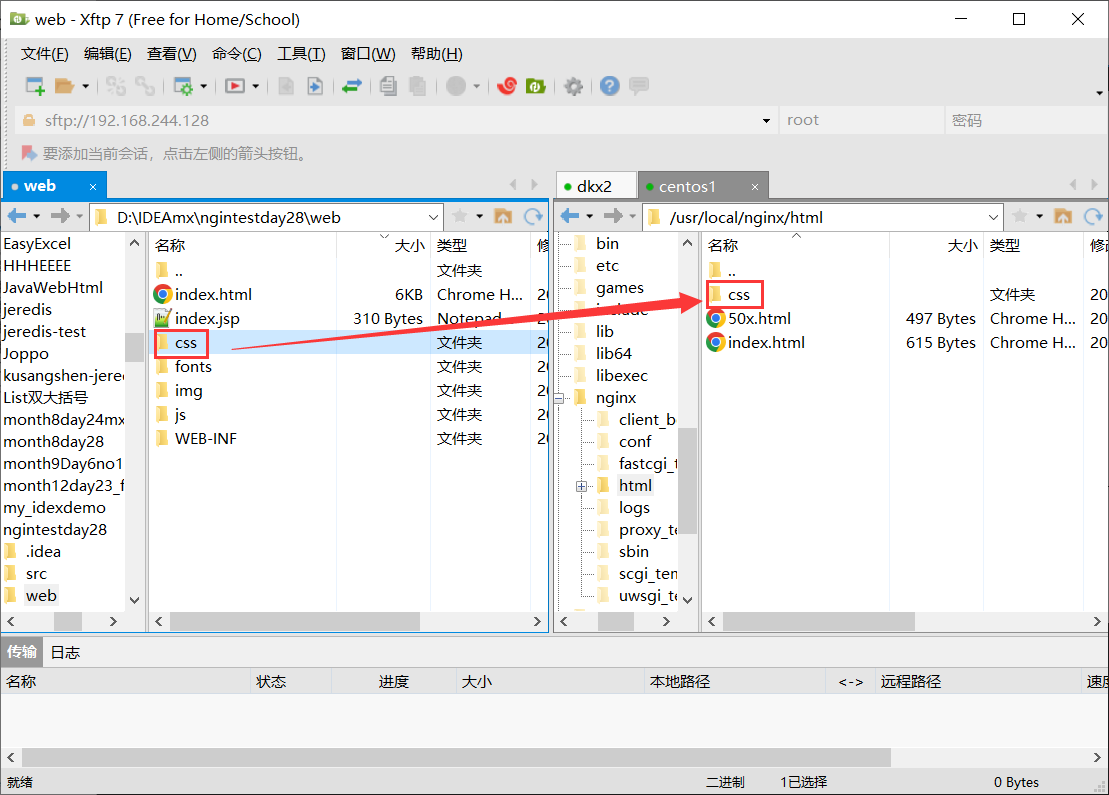
Task: Select the remote css folder
Action: click(x=738, y=295)
